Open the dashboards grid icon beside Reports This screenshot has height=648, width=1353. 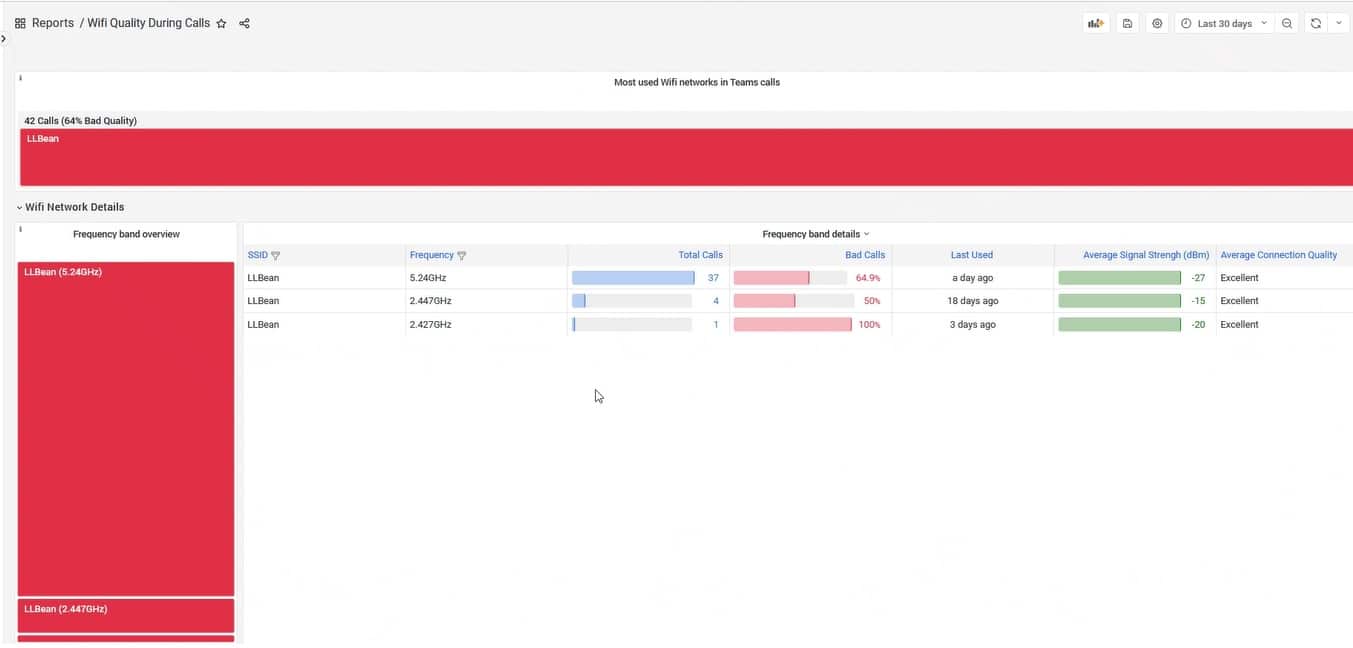[x=20, y=23]
